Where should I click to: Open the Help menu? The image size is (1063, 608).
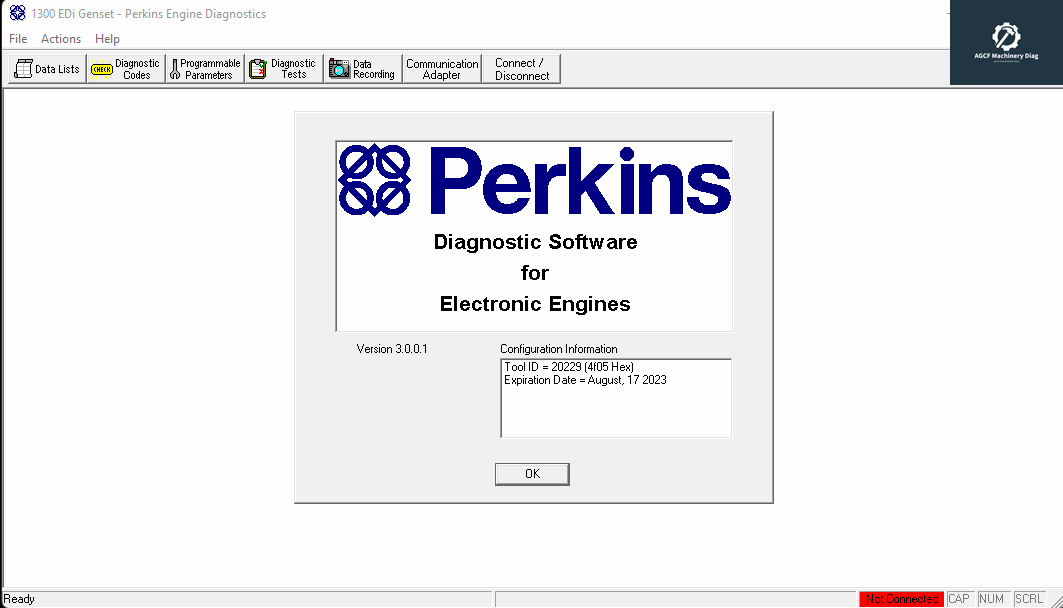tap(107, 39)
